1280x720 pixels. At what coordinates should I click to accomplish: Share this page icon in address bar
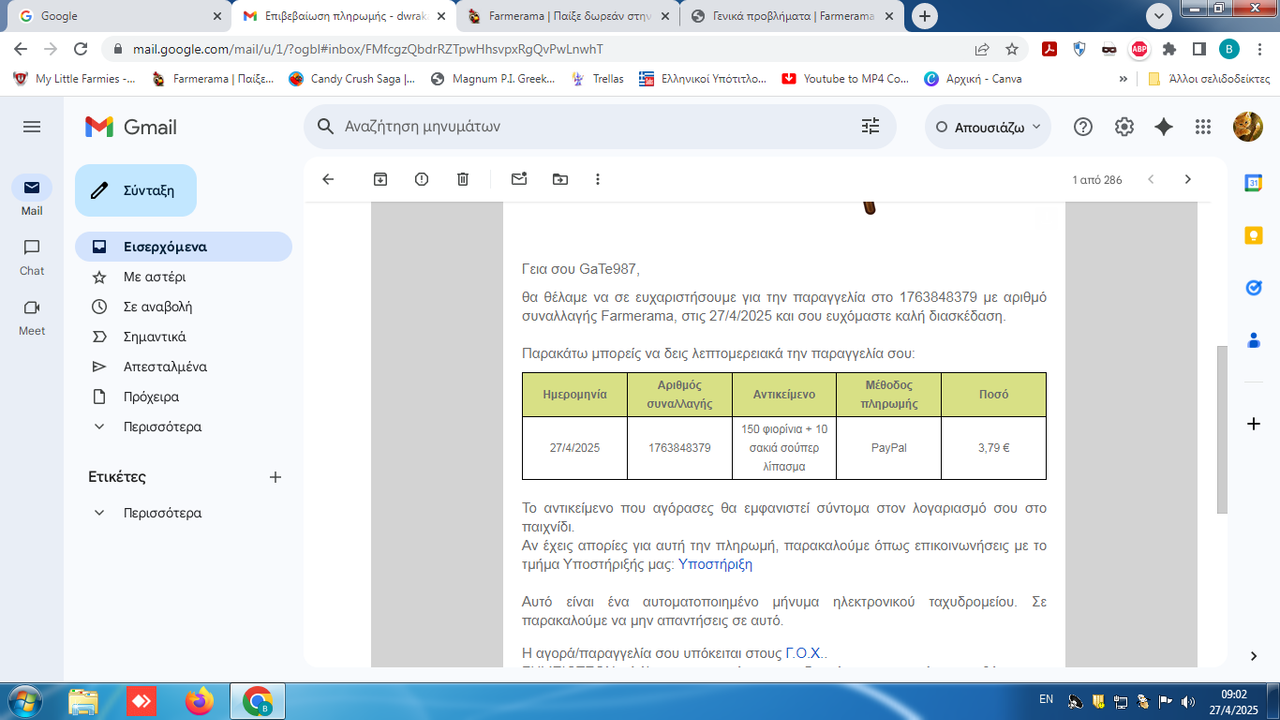[982, 49]
